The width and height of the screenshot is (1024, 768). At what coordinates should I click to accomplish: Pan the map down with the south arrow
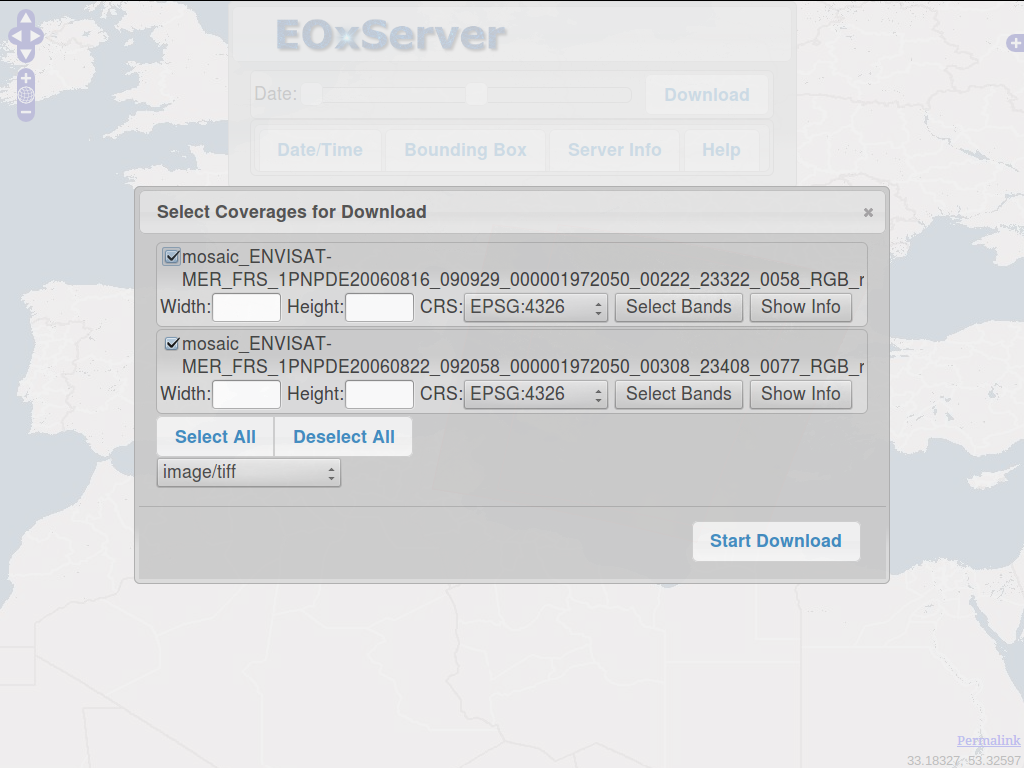[25, 54]
